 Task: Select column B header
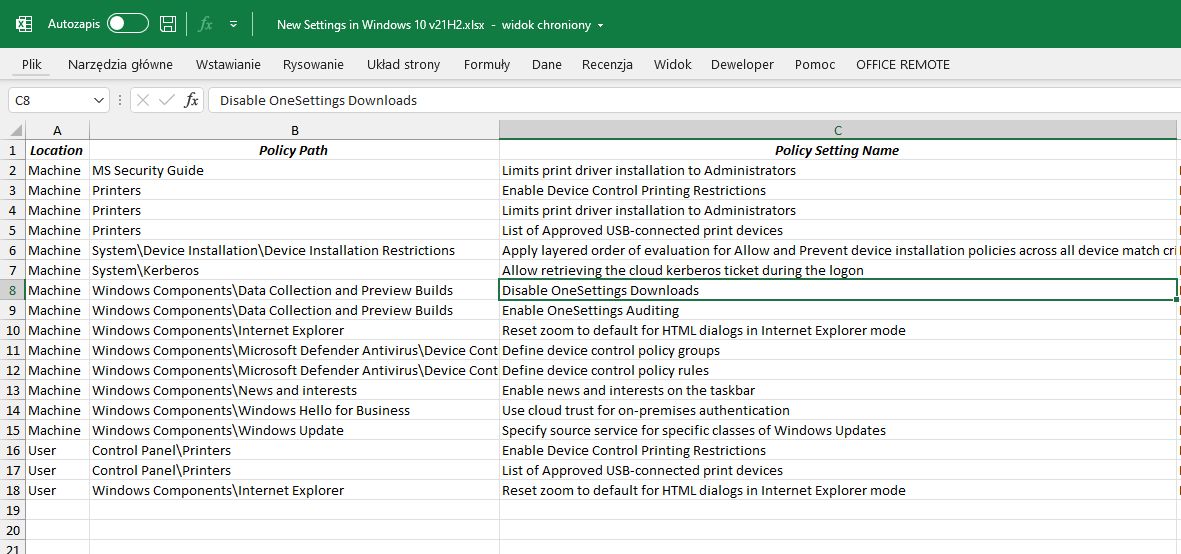(294, 130)
